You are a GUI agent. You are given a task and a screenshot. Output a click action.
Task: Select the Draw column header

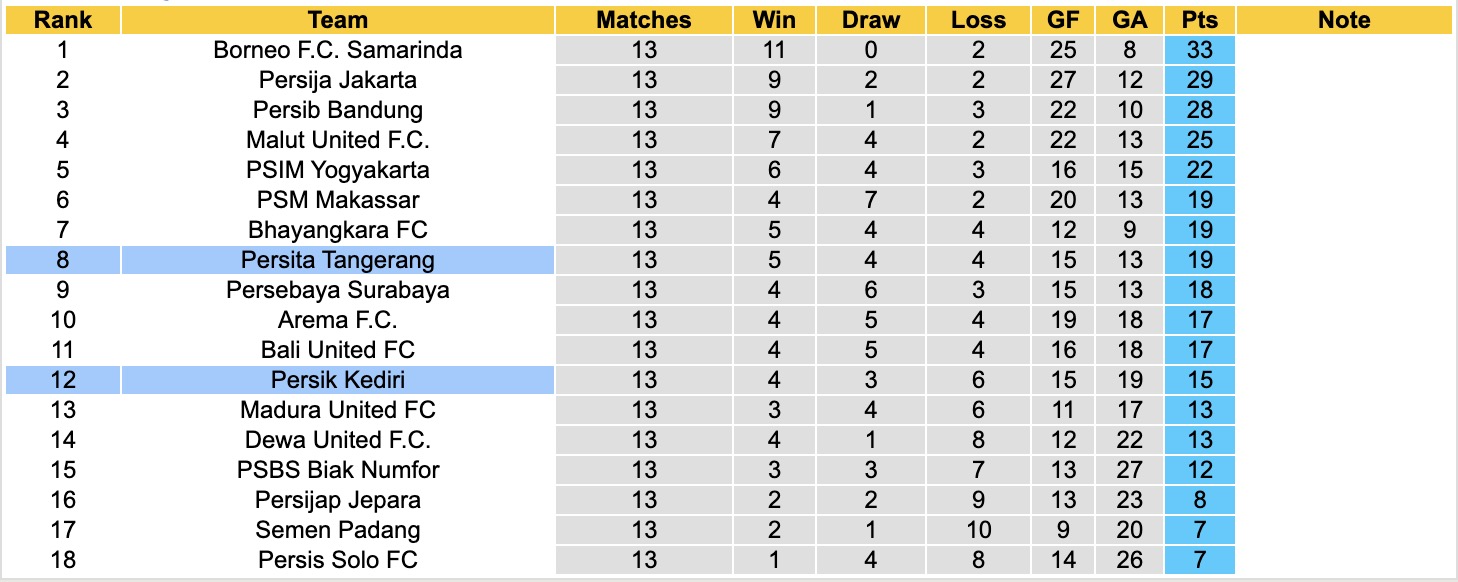870,20
